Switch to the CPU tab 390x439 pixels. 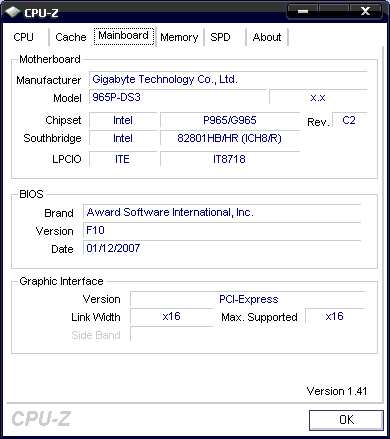(24, 37)
